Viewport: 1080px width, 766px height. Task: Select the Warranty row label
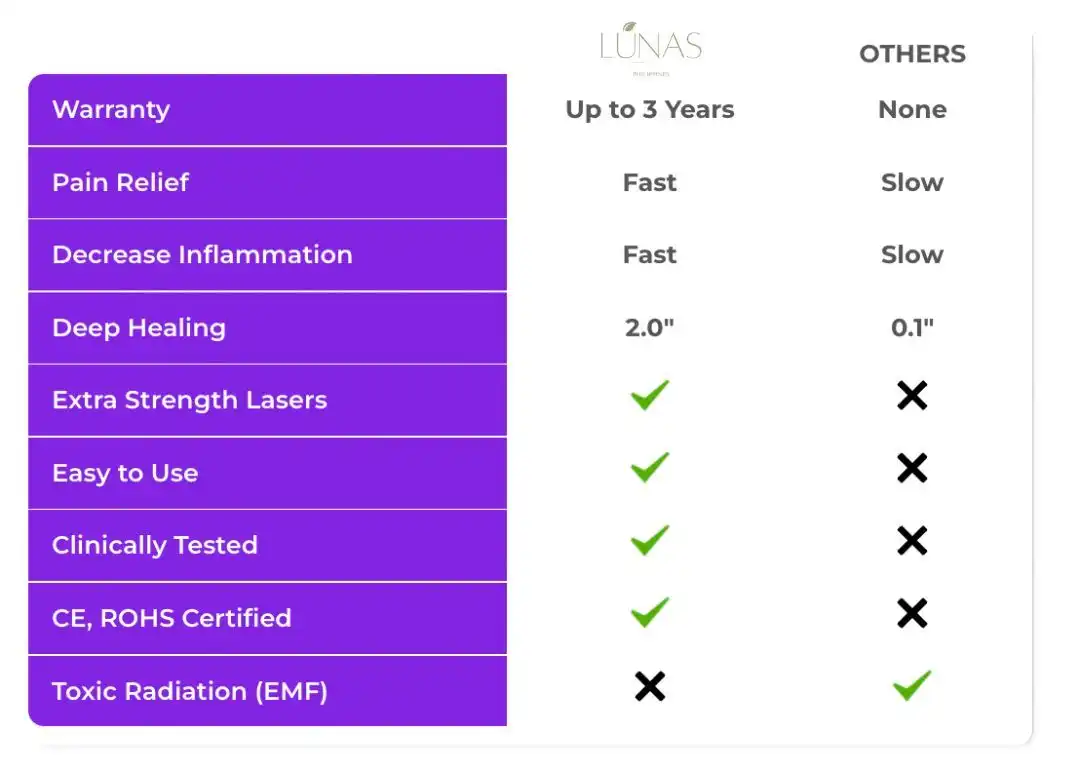pyautogui.click(x=111, y=110)
